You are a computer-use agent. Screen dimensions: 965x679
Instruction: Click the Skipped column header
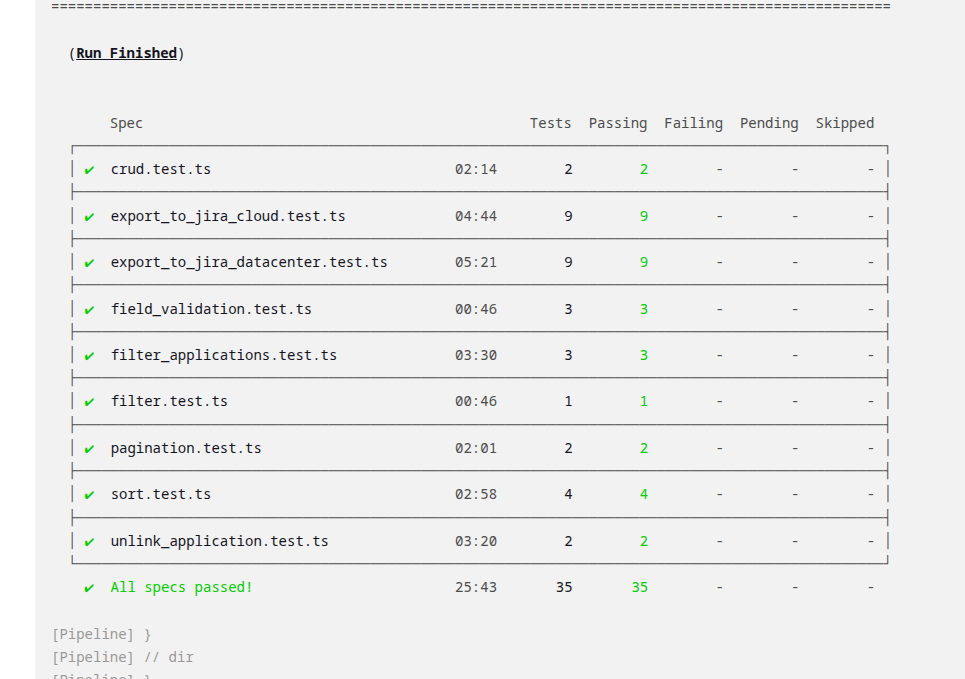844,123
